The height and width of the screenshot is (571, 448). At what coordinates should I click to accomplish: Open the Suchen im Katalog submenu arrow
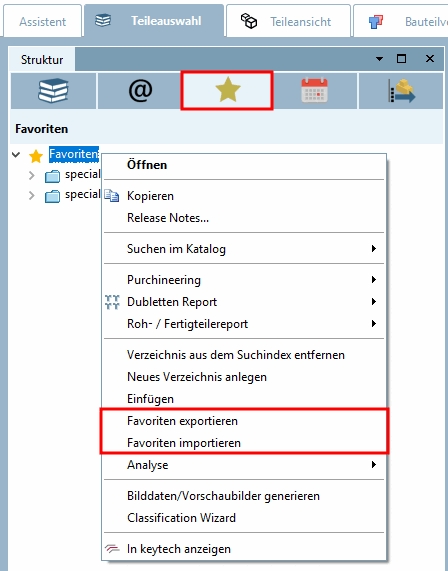(x=373, y=248)
